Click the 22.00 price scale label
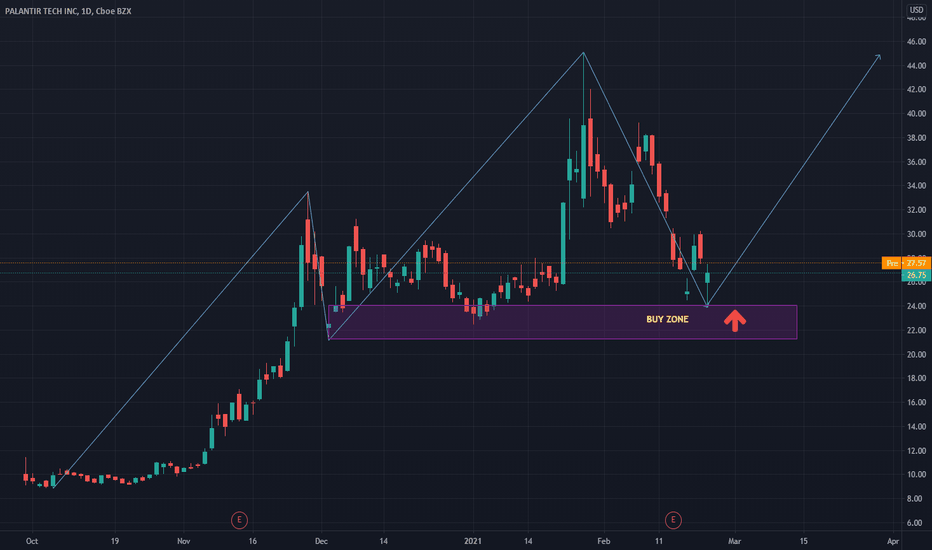932x550 pixels. (916, 330)
